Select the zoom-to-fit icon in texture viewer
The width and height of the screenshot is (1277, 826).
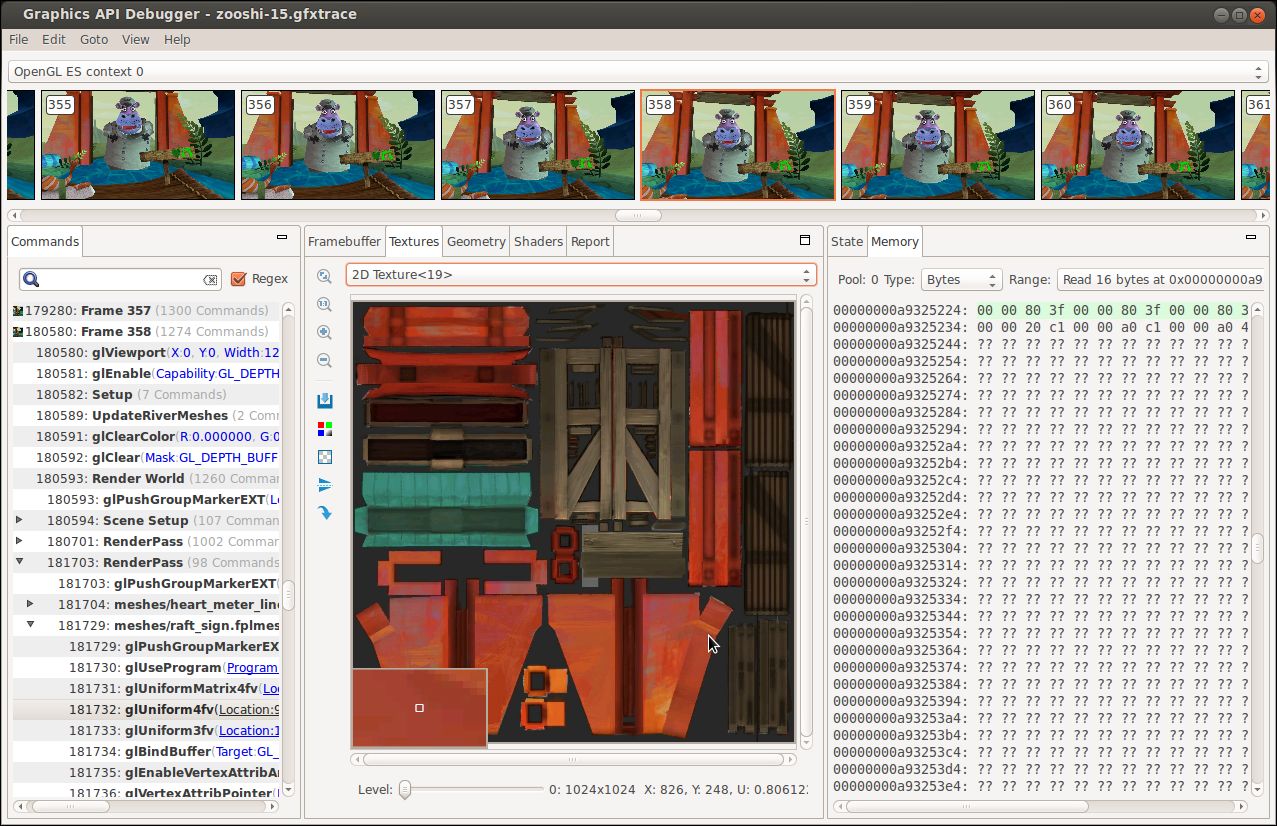click(324, 277)
